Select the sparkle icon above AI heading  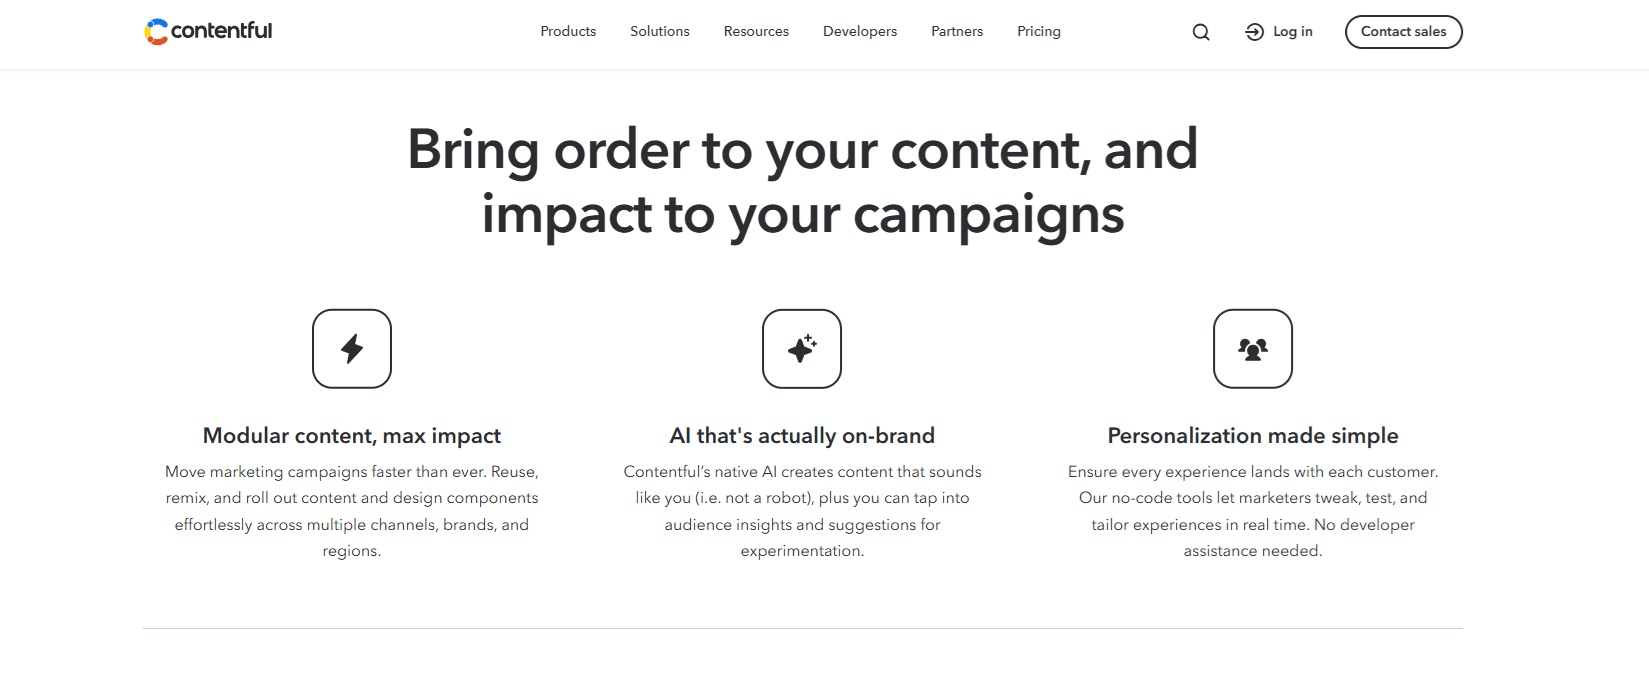(x=802, y=348)
